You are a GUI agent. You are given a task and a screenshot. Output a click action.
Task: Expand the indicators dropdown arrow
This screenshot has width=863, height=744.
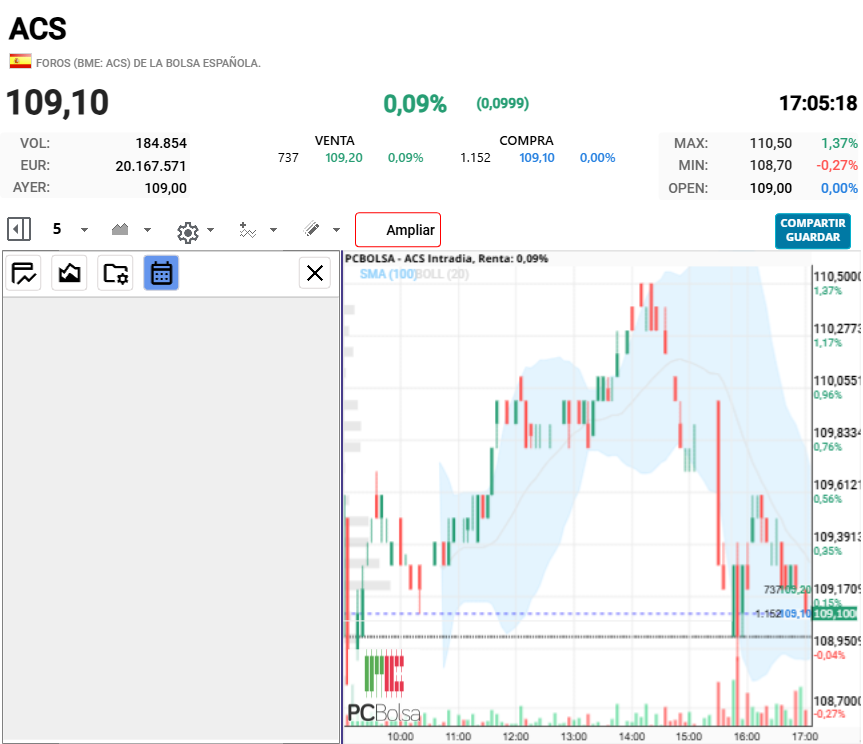[273, 229]
